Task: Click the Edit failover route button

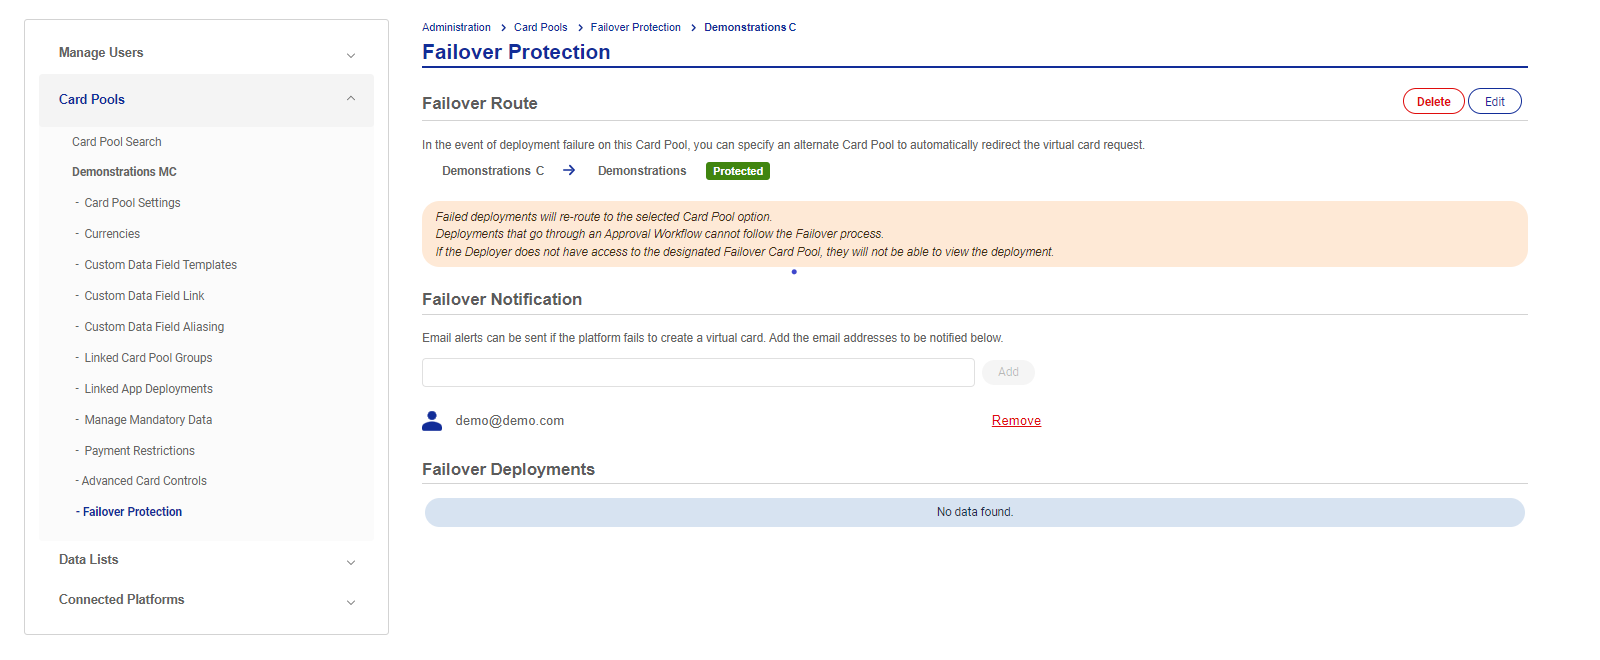Action: click(x=1494, y=101)
